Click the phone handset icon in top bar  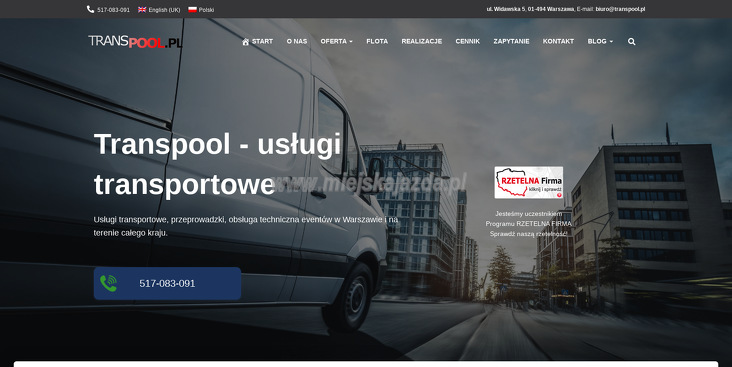click(91, 9)
